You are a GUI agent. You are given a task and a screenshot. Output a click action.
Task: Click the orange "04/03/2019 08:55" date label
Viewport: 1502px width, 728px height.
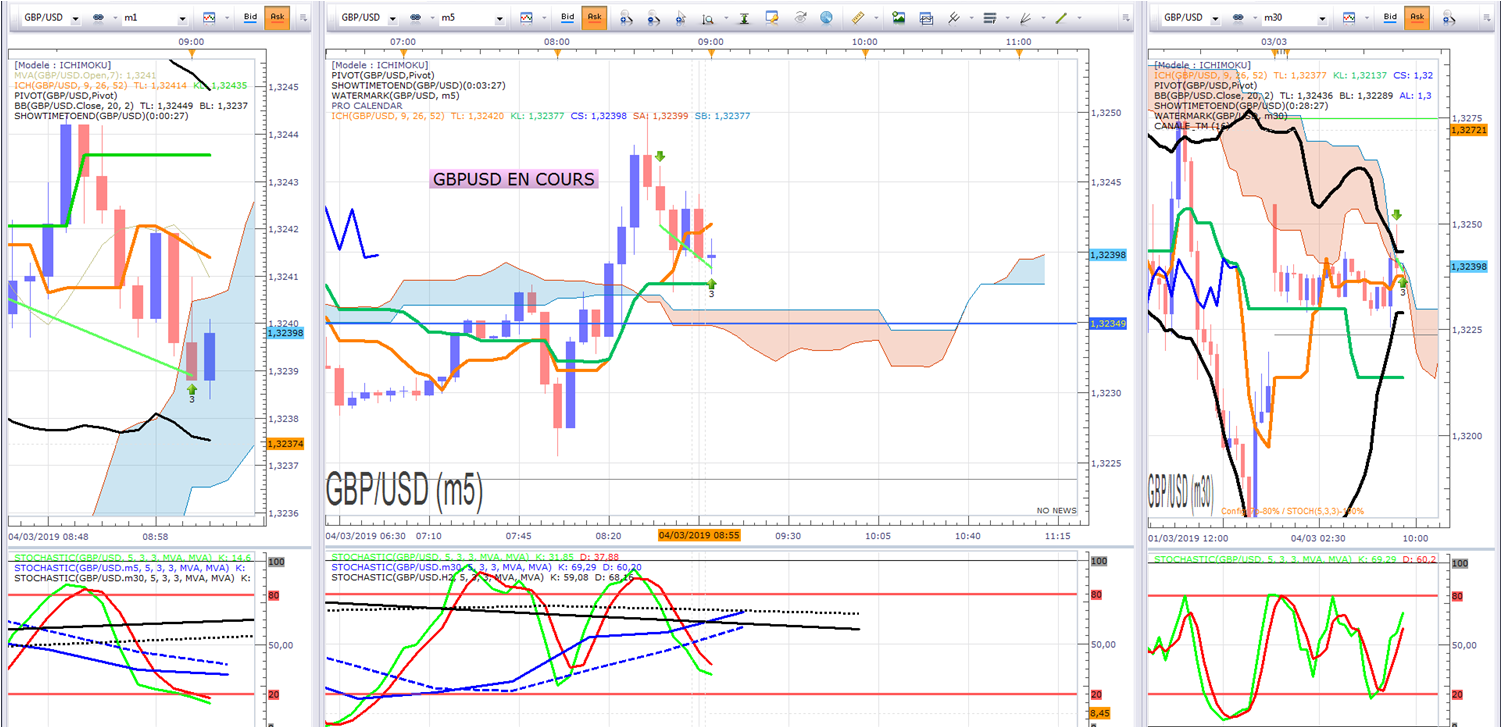(x=698, y=536)
